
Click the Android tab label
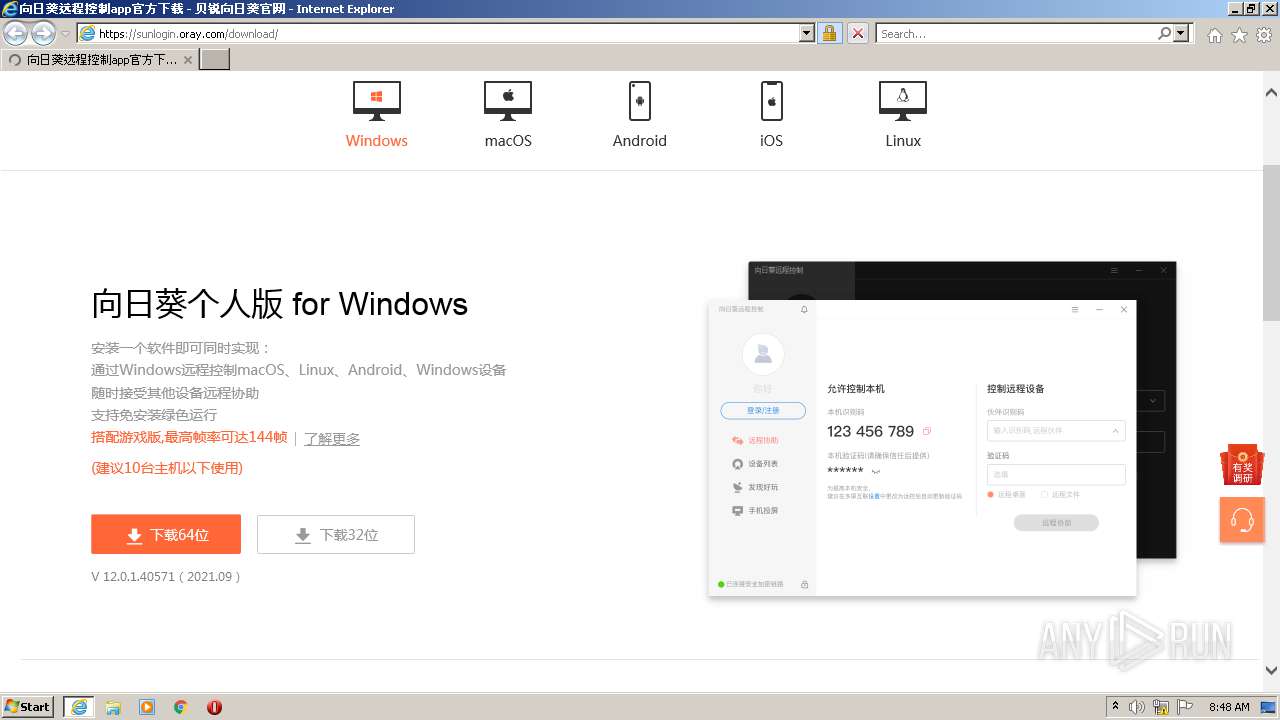coord(640,141)
